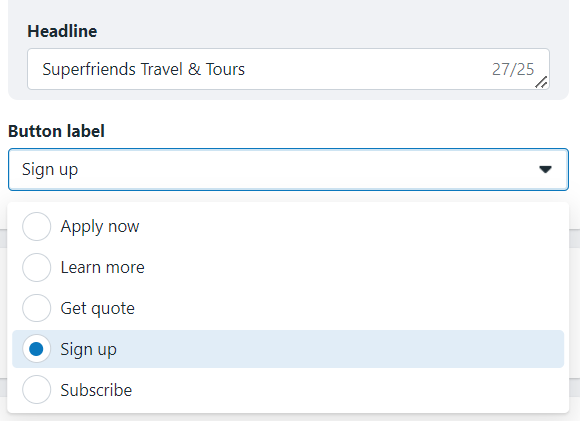Viewport: 580px width, 421px height.
Task: Click the highlighted Sign up menu row
Action: [x=288, y=349]
